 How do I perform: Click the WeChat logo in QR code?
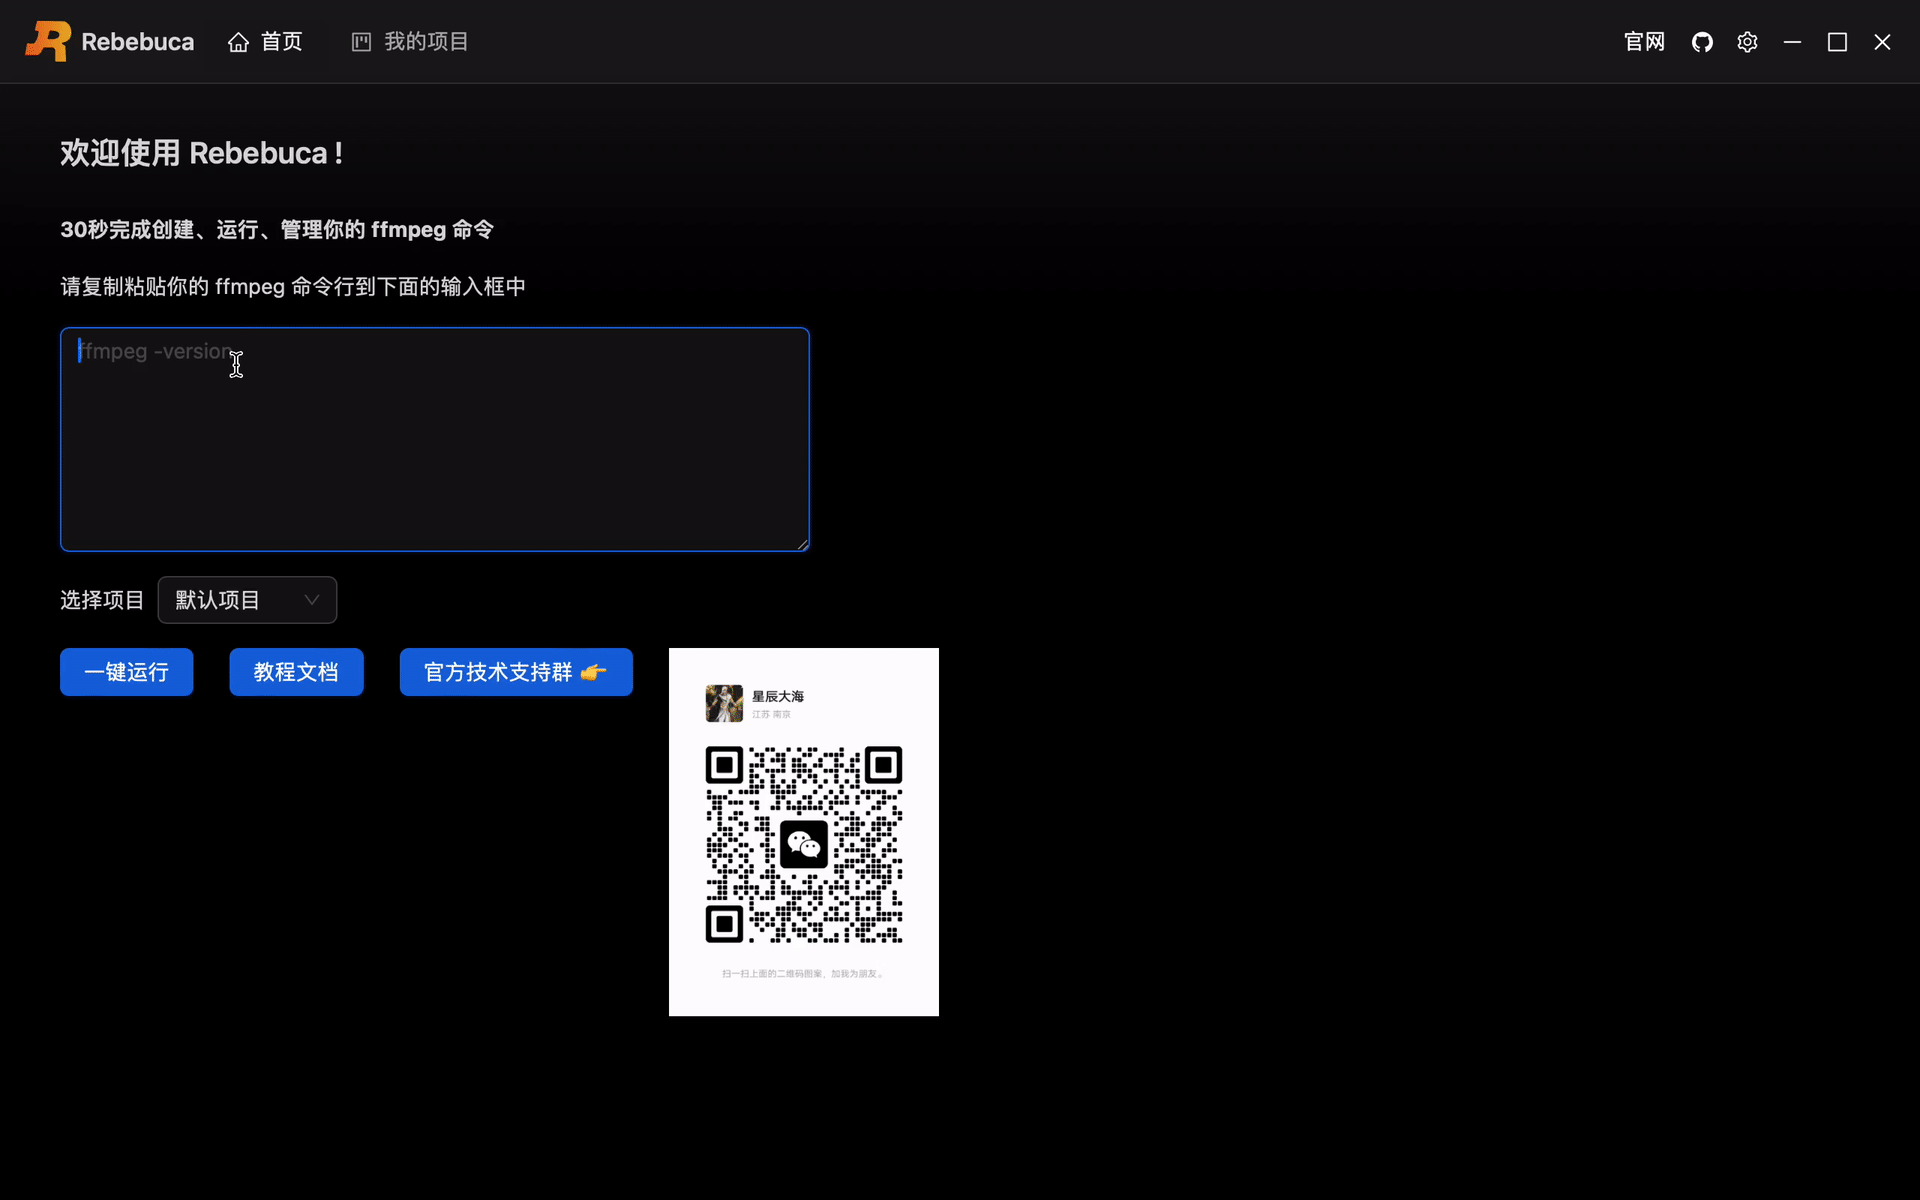click(803, 845)
